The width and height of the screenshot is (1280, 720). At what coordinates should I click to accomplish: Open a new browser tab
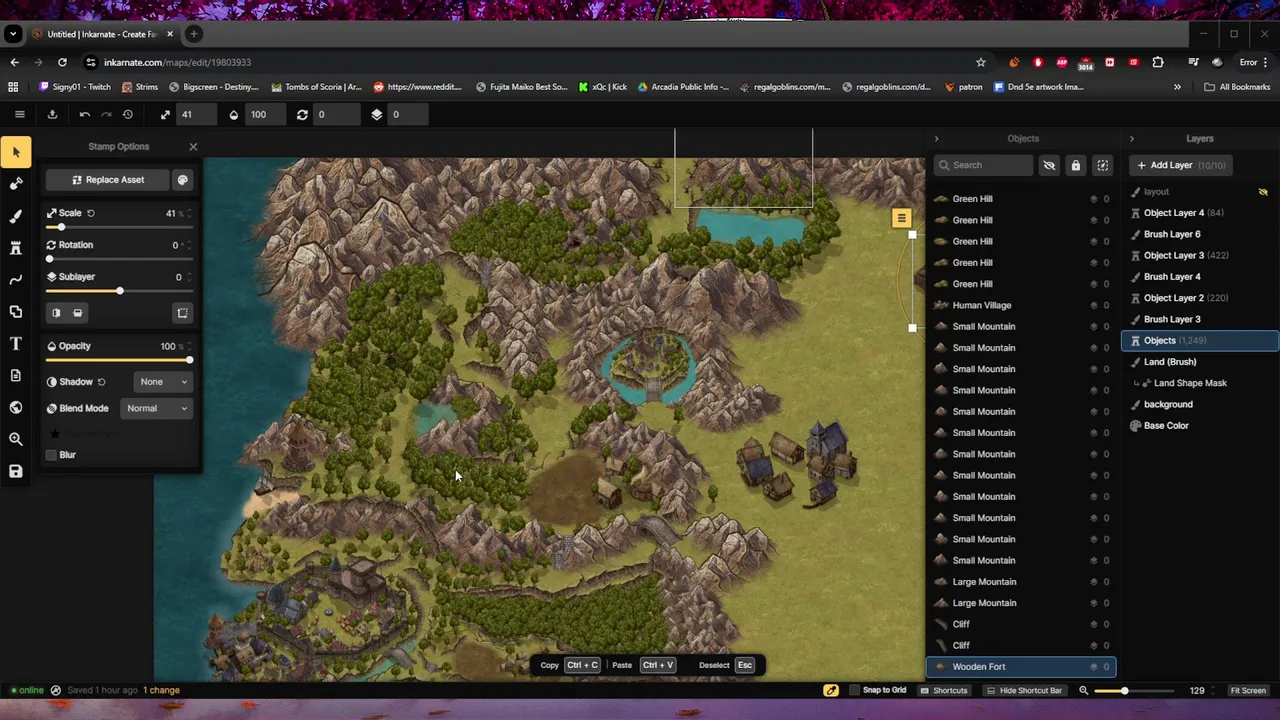pos(193,34)
